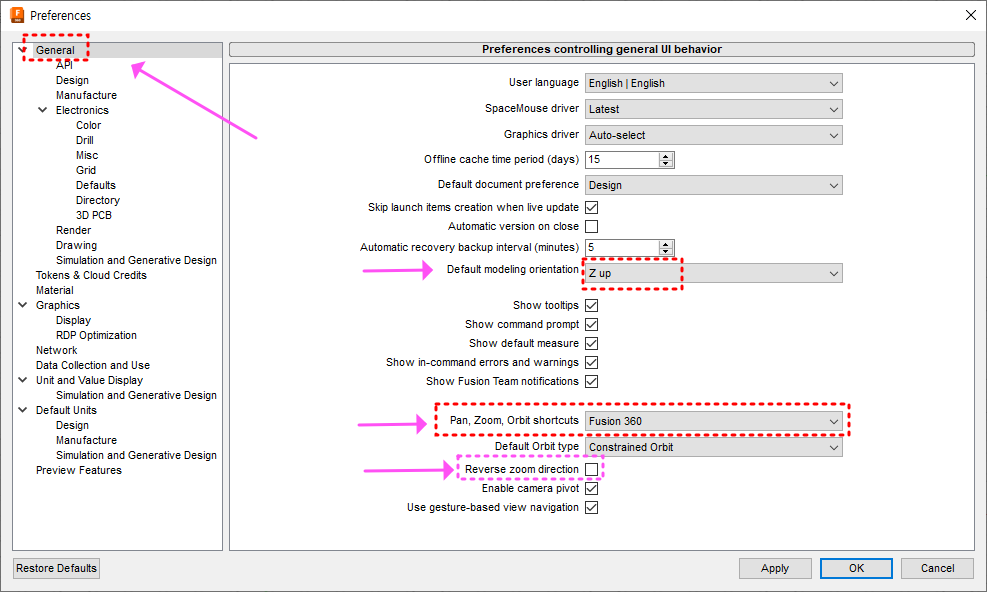Select Graphics preferences item
Viewport: 987px width, 592px height.
click(58, 305)
